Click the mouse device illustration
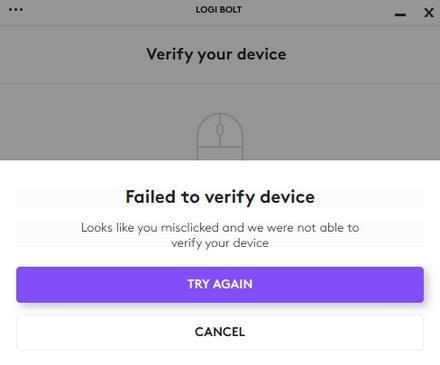The width and height of the screenshot is (440, 365). (x=220, y=137)
